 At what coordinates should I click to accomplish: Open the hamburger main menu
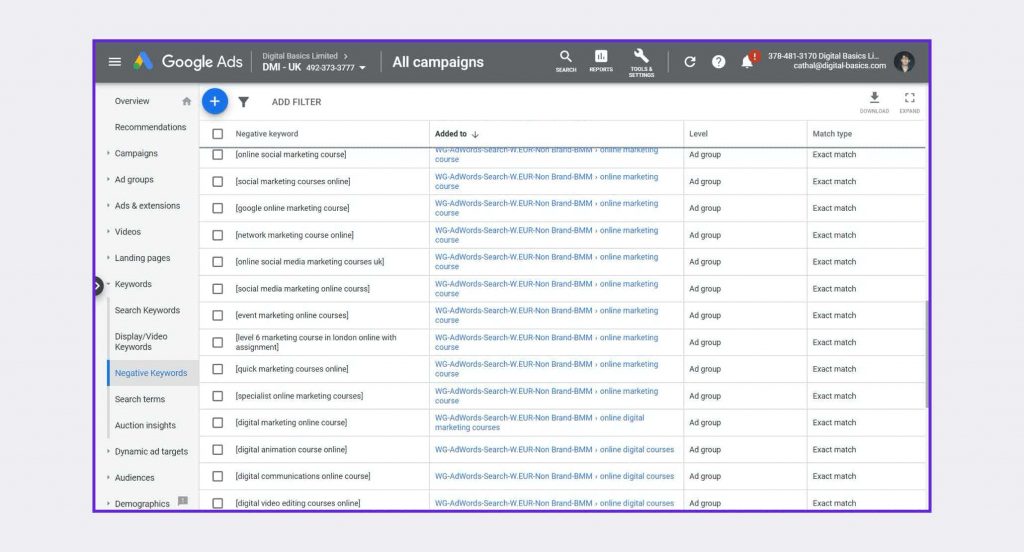click(115, 62)
